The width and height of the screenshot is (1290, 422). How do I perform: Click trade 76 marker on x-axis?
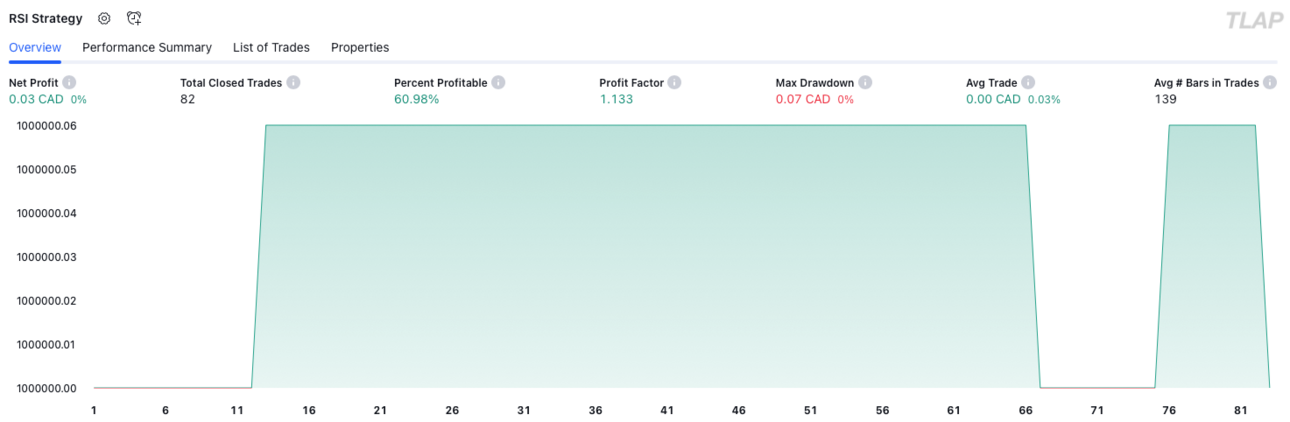1169,410
